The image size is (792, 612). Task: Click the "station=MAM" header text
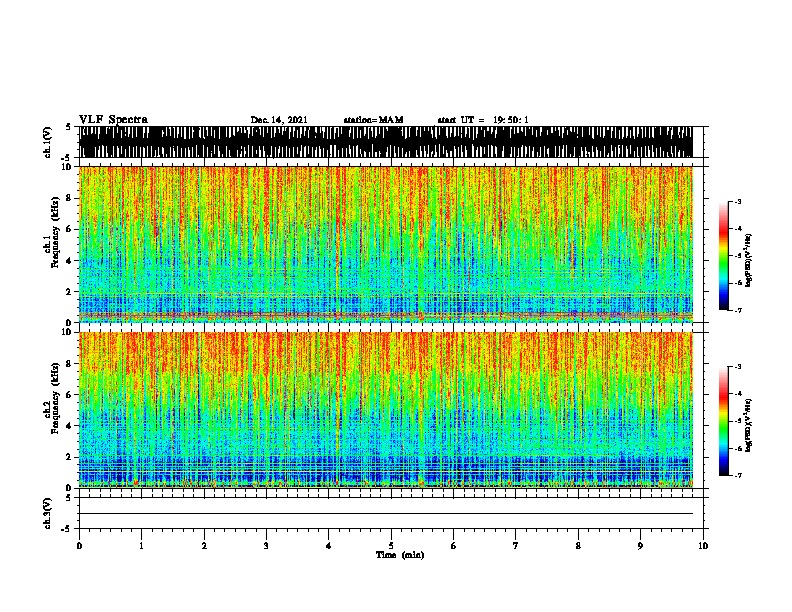(x=373, y=120)
